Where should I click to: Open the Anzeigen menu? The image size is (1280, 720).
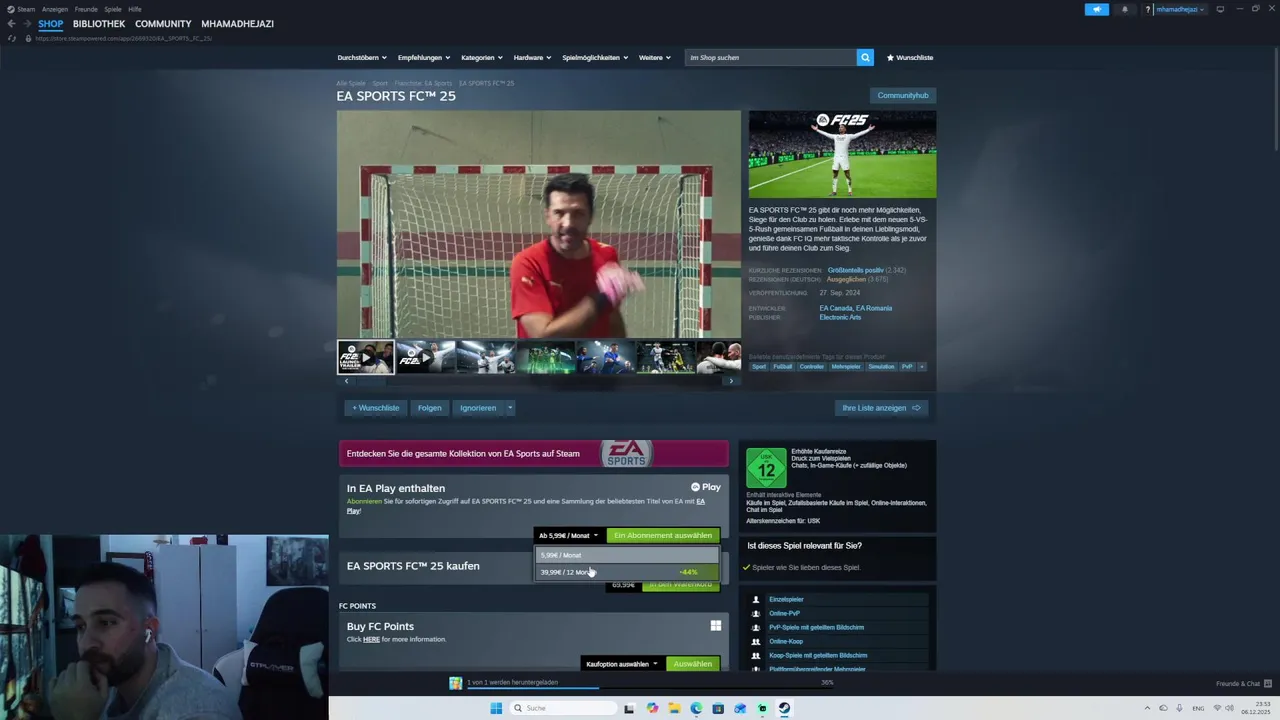point(55,9)
